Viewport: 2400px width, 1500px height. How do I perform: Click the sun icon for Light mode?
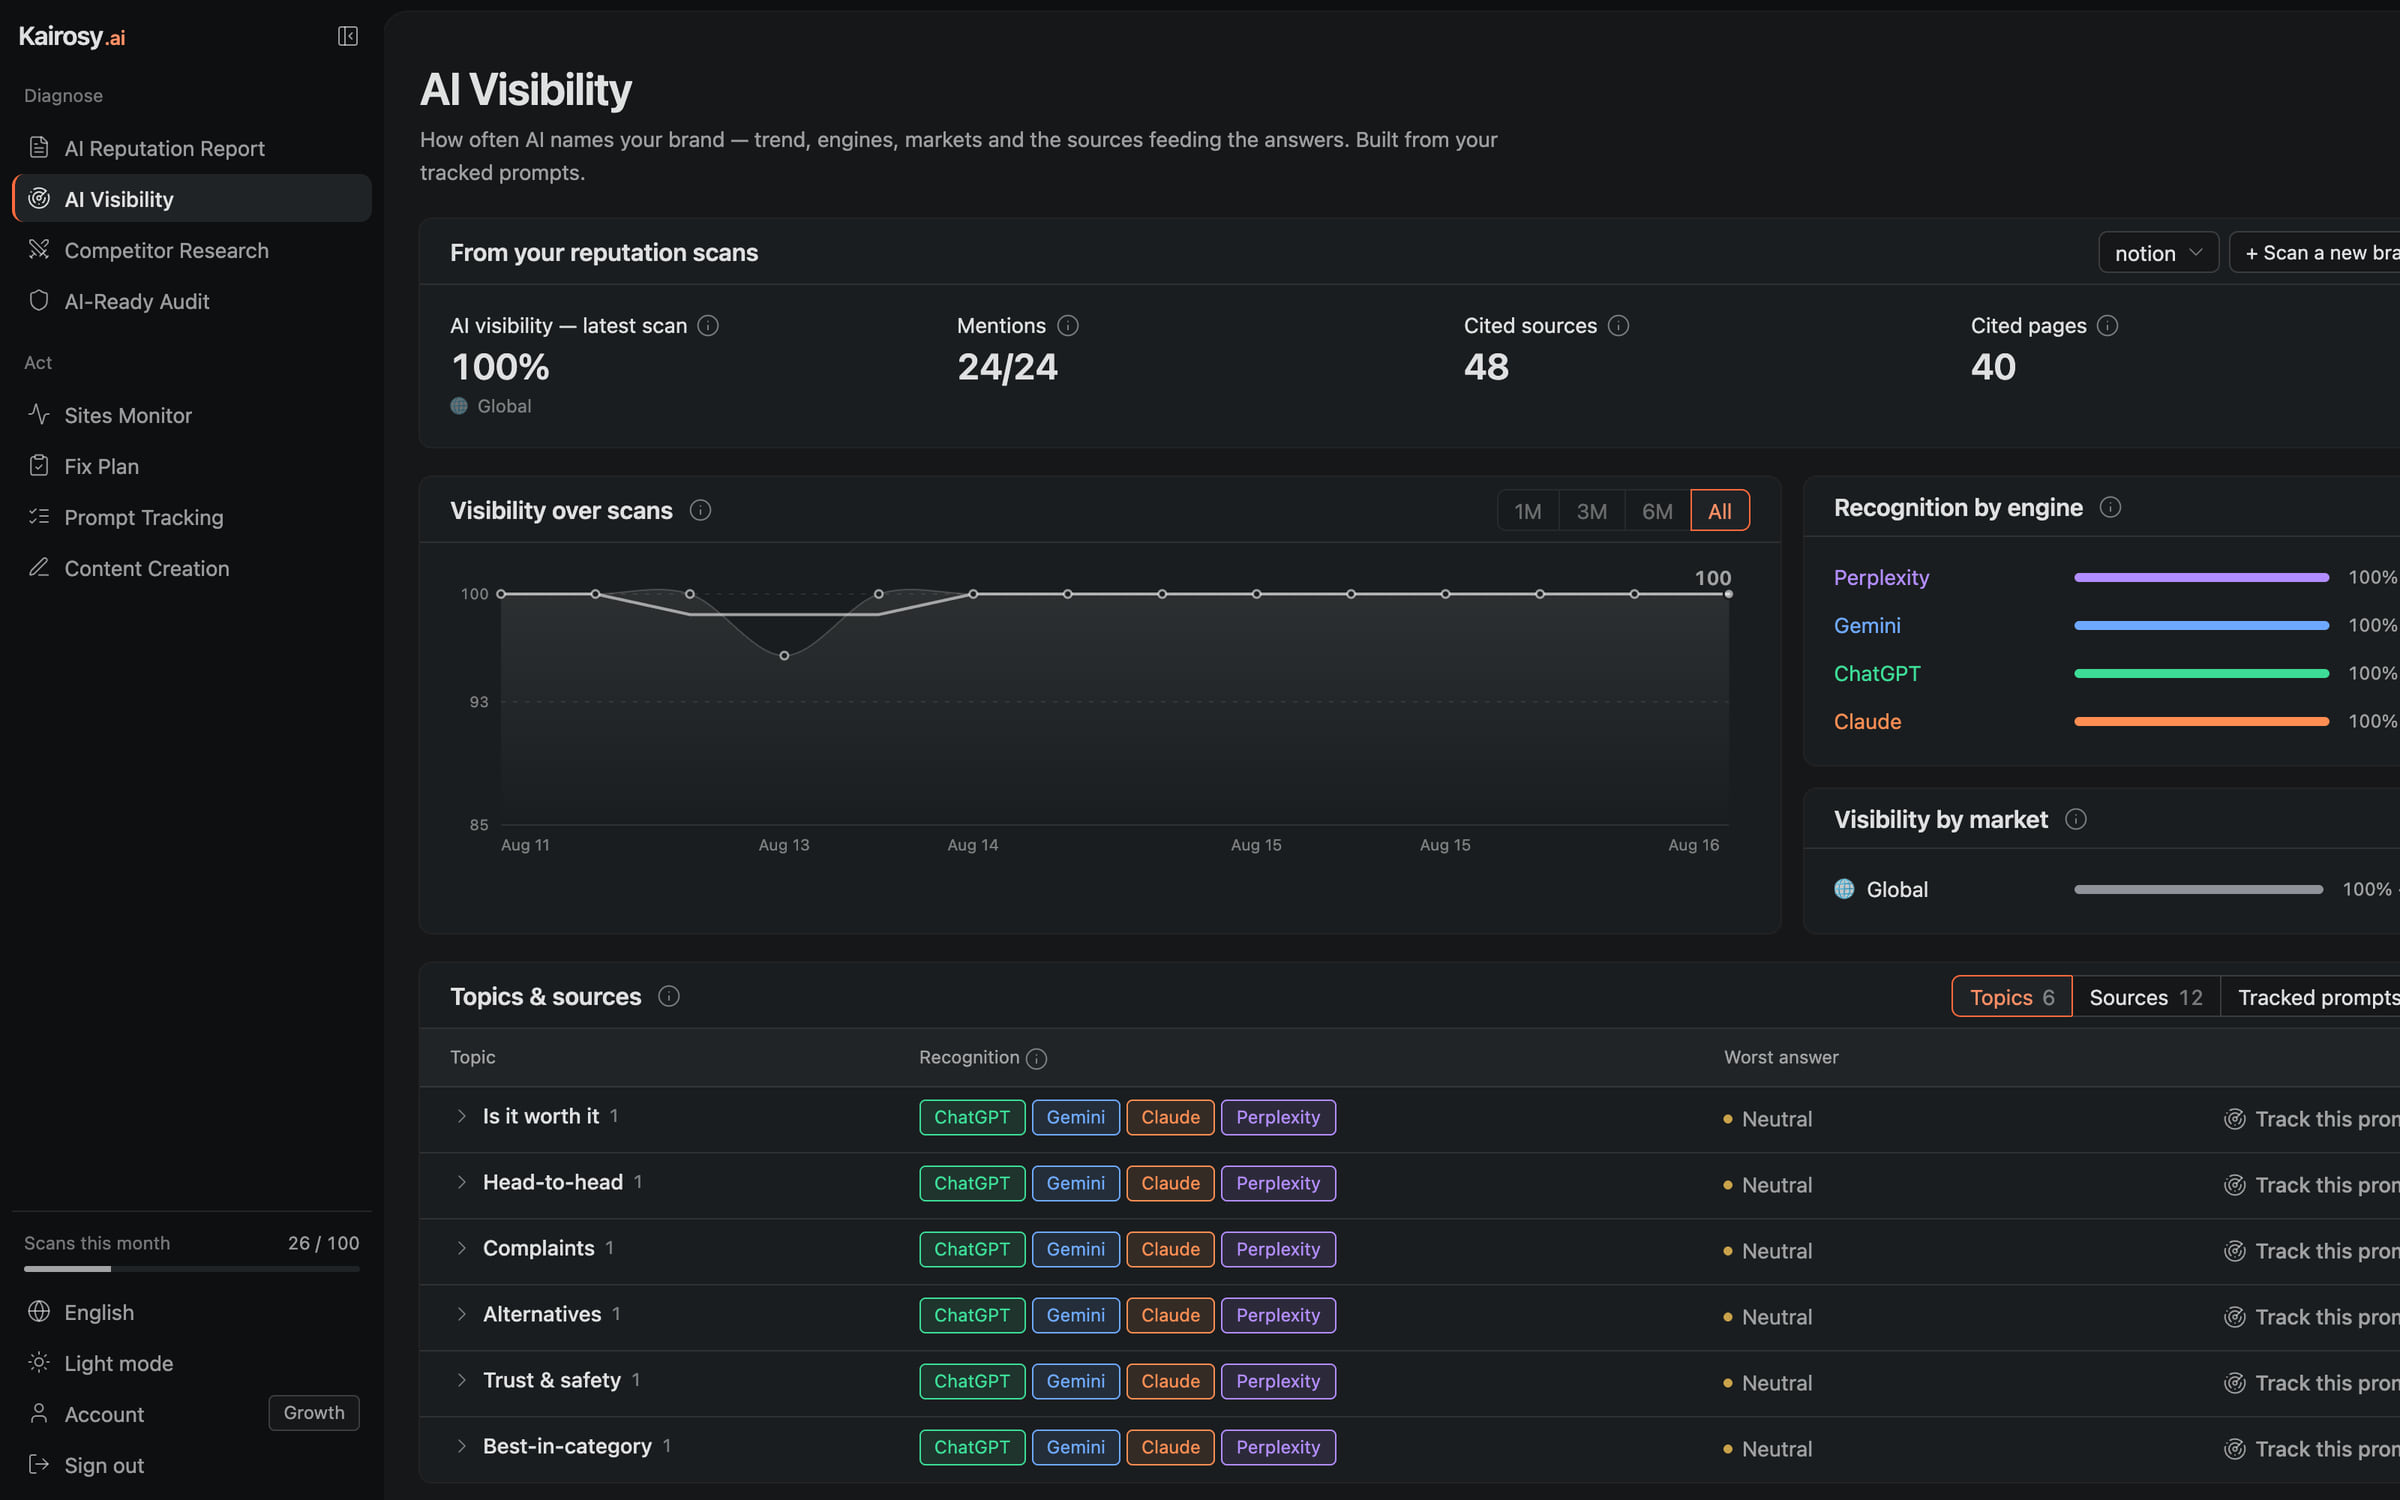click(x=39, y=1363)
